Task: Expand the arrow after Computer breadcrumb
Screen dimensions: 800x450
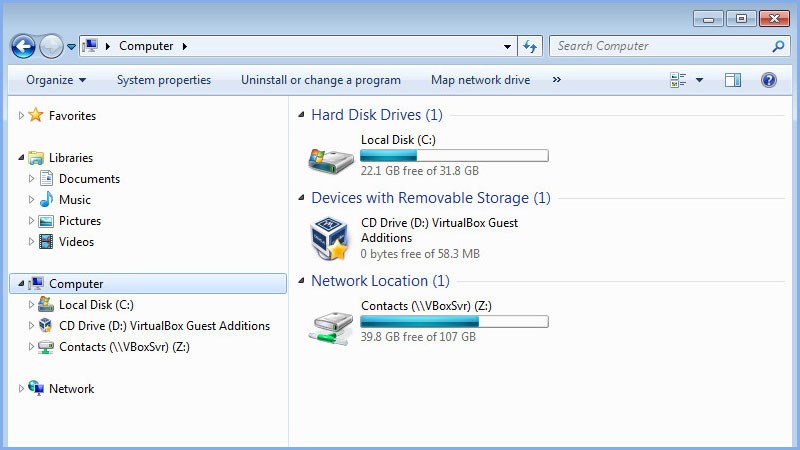Action: tap(185, 46)
